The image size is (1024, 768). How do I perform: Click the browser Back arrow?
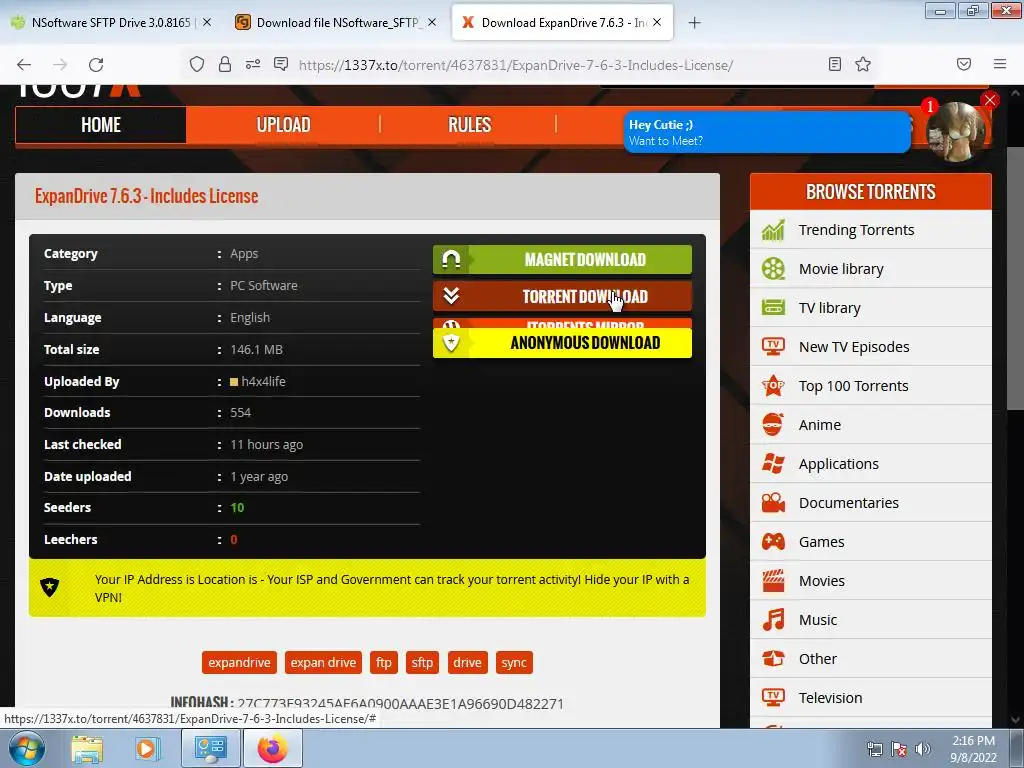coord(24,64)
